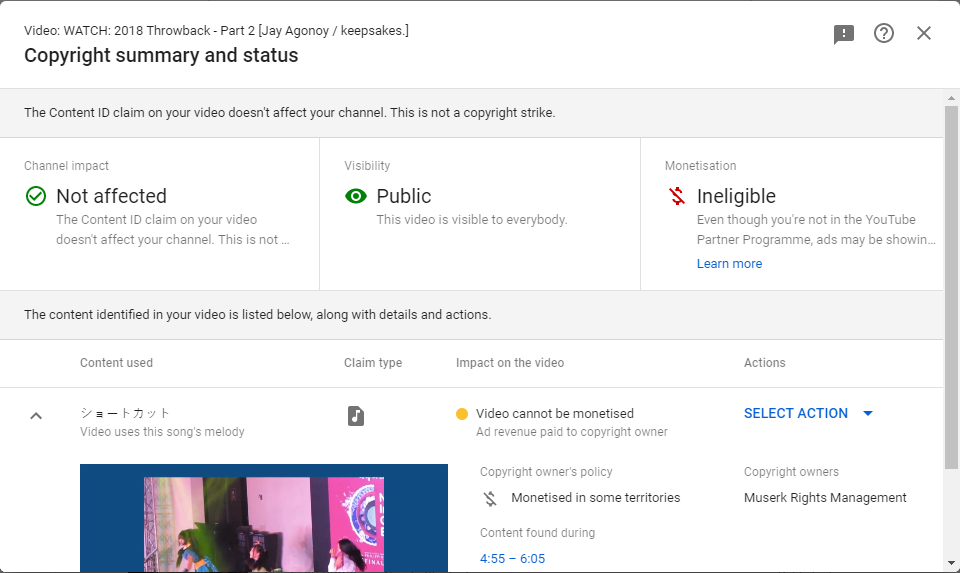Click the green check mark beside Not affected
Screen dimensions: 960x573
tap(36, 196)
